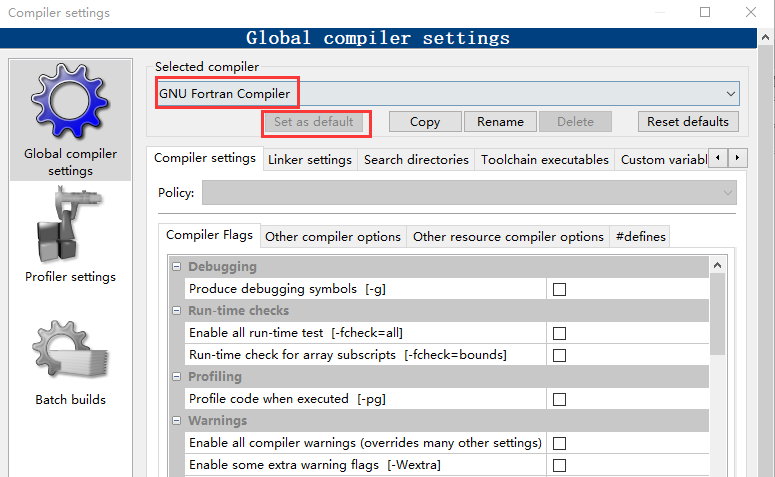The width and height of the screenshot is (775, 477).
Task: Click 'Profile code when executed' row text
Action: 287,399
